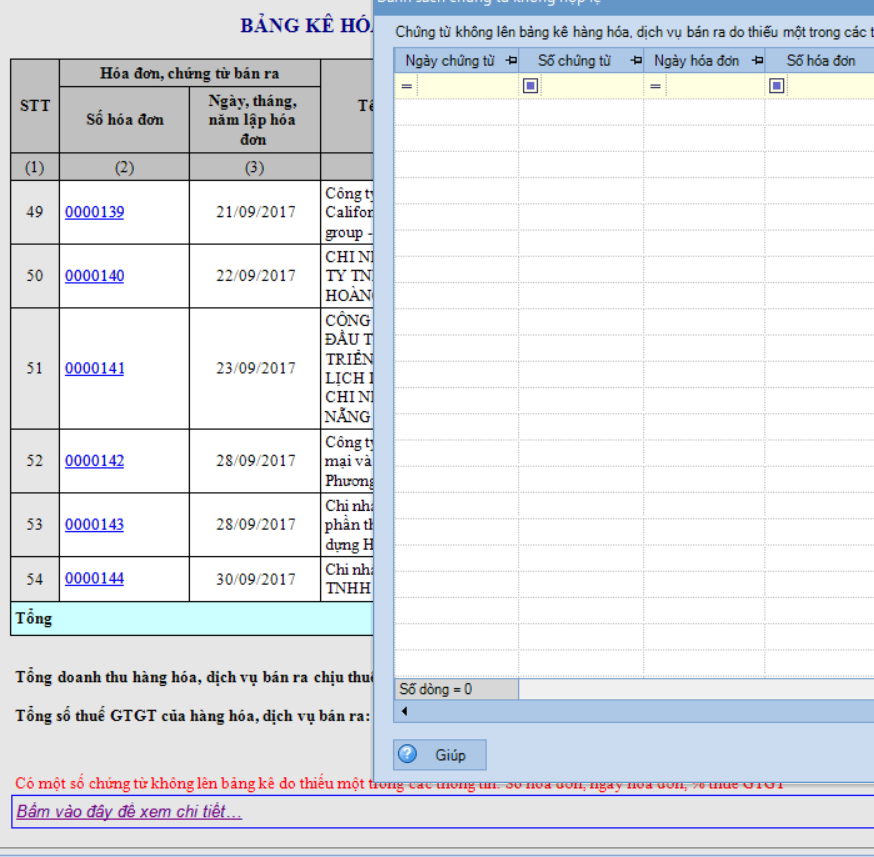This screenshot has width=874, height=857.
Task: Click the question mark help icon
Action: 407,754
